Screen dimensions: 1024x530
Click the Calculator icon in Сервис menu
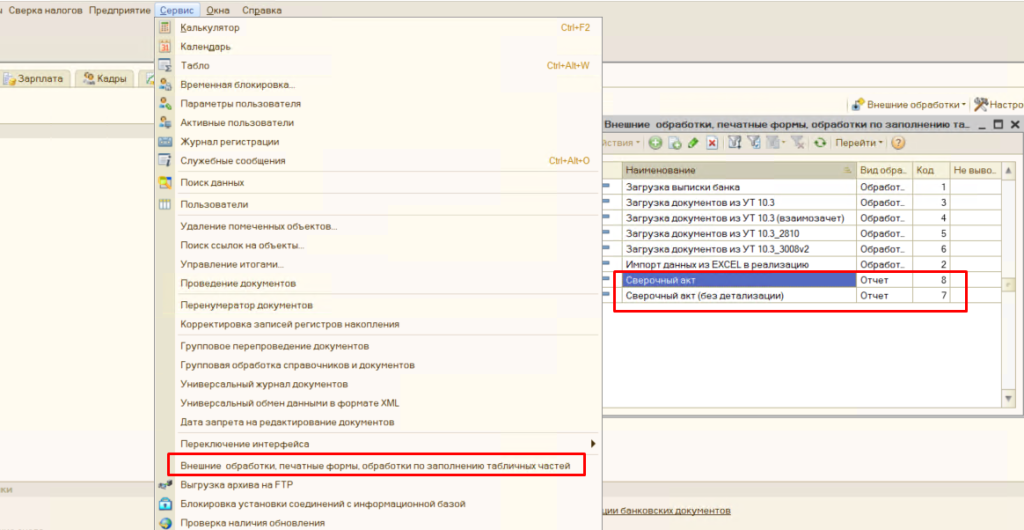click(166, 27)
